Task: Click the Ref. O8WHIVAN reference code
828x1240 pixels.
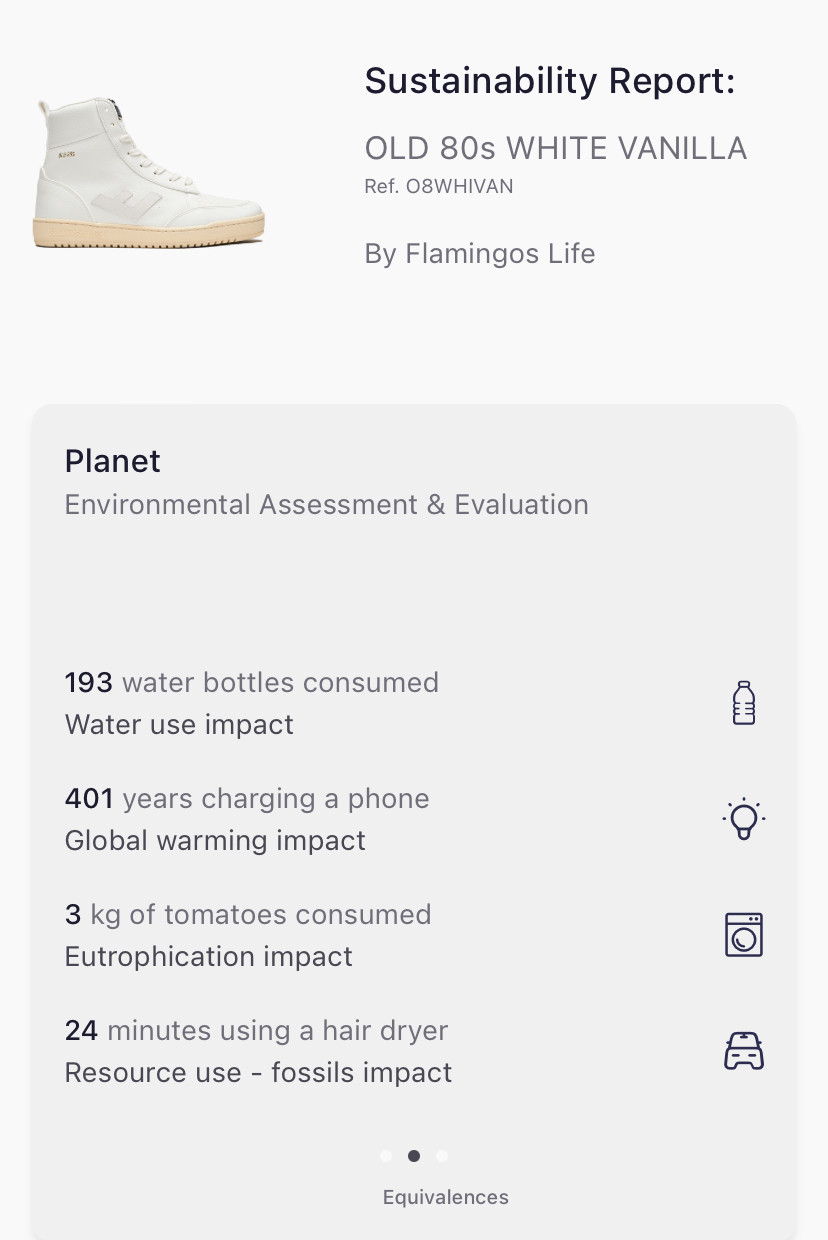Action: pyautogui.click(x=438, y=186)
